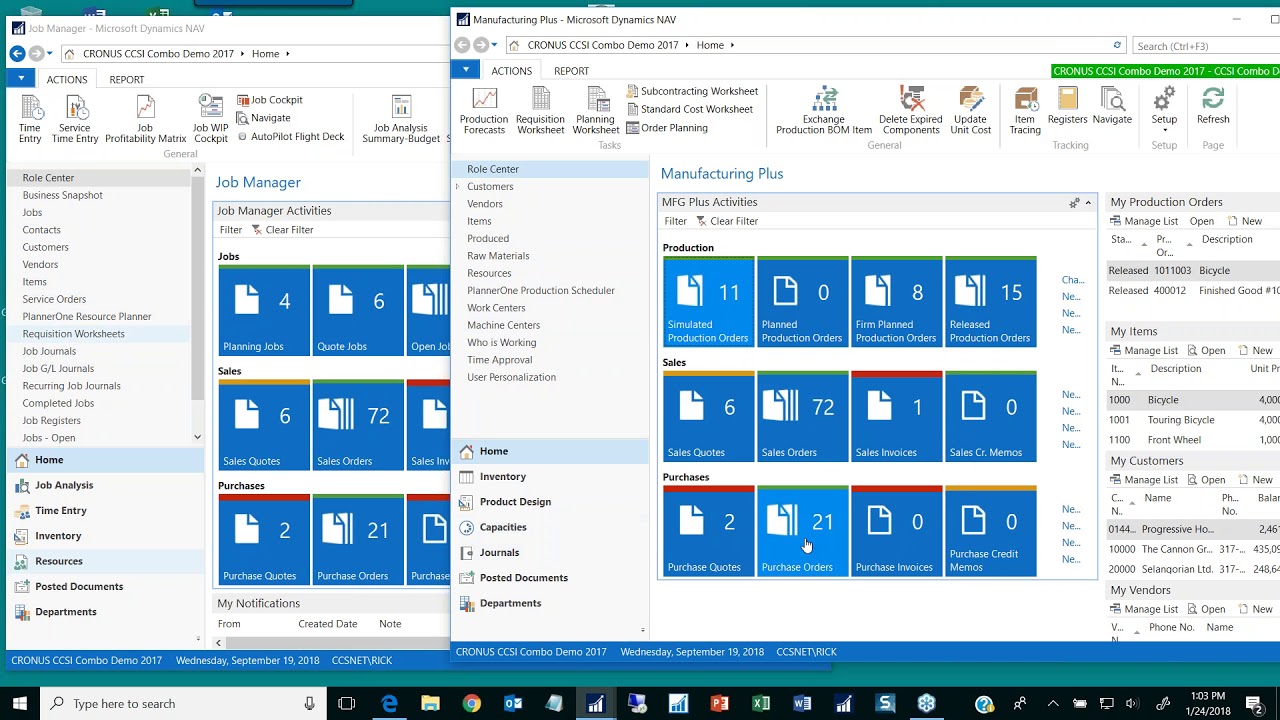Select Capacities in the navigation pane
The image size is (1280, 720).
(x=550, y=527)
